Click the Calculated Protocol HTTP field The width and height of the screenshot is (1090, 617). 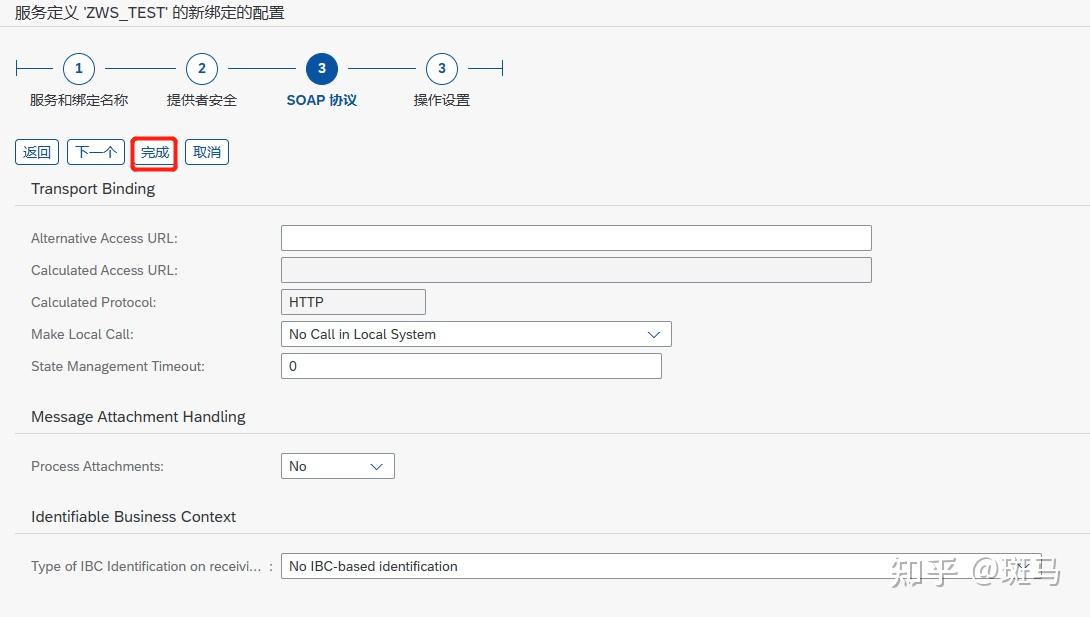[352, 301]
